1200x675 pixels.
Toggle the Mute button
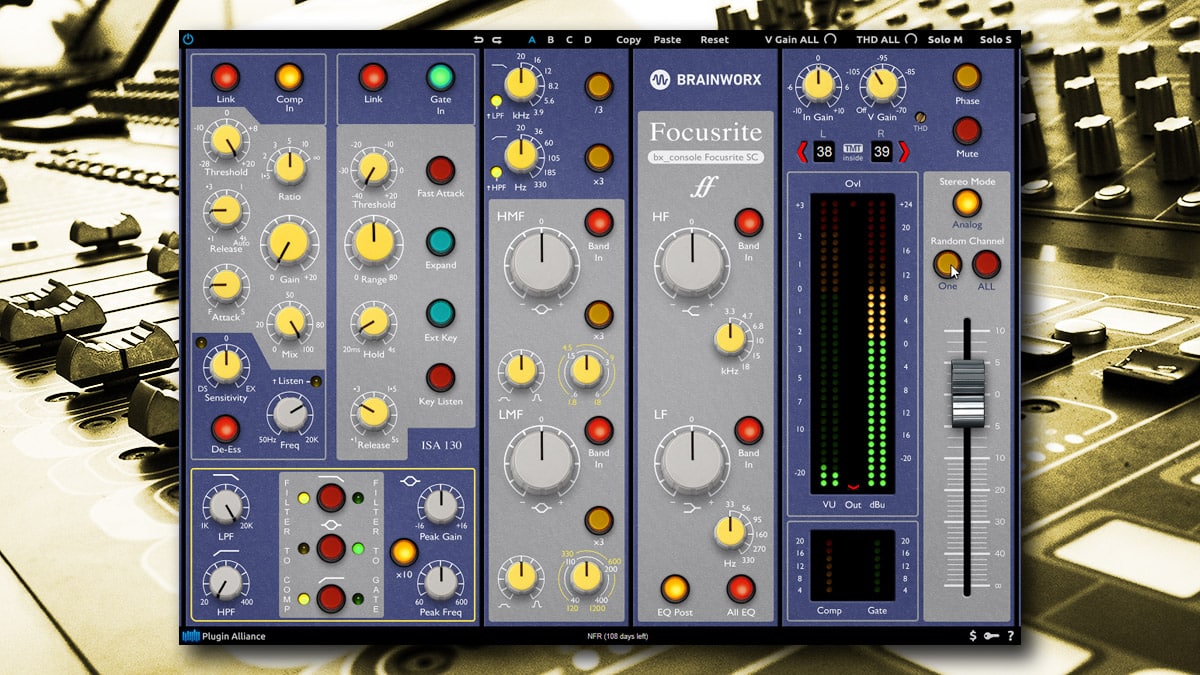[x=966, y=130]
